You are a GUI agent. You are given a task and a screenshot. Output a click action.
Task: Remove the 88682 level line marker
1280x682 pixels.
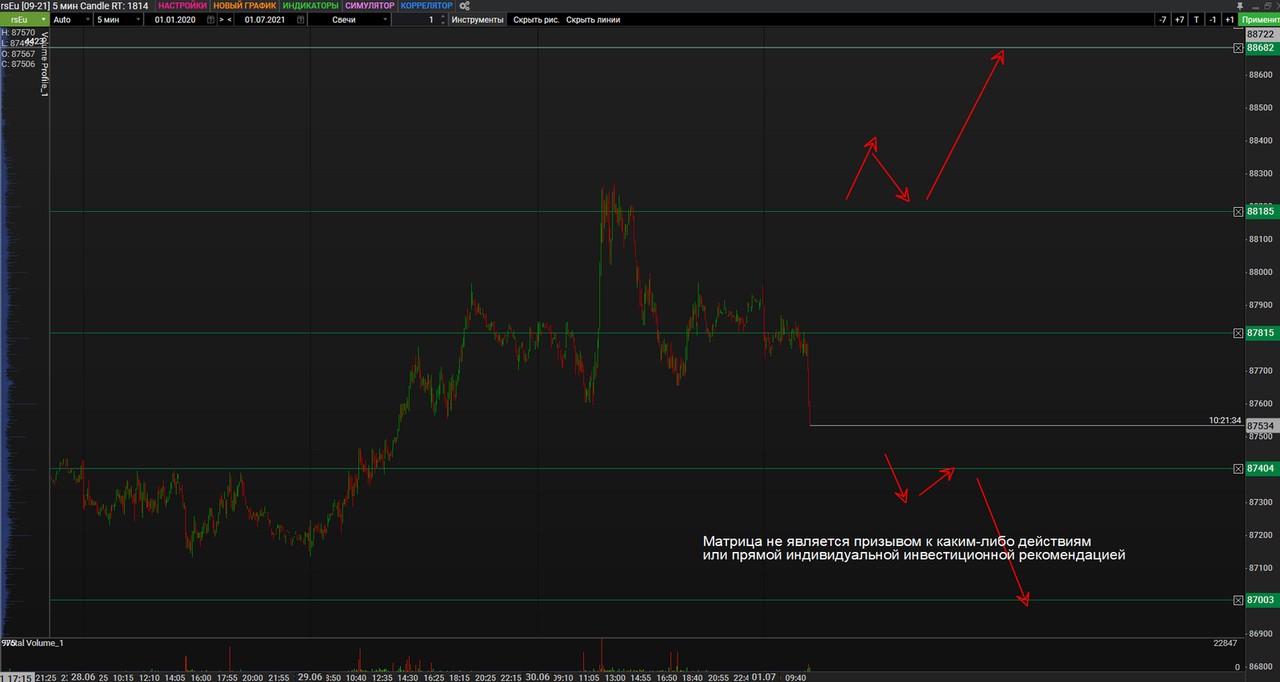[1239, 48]
